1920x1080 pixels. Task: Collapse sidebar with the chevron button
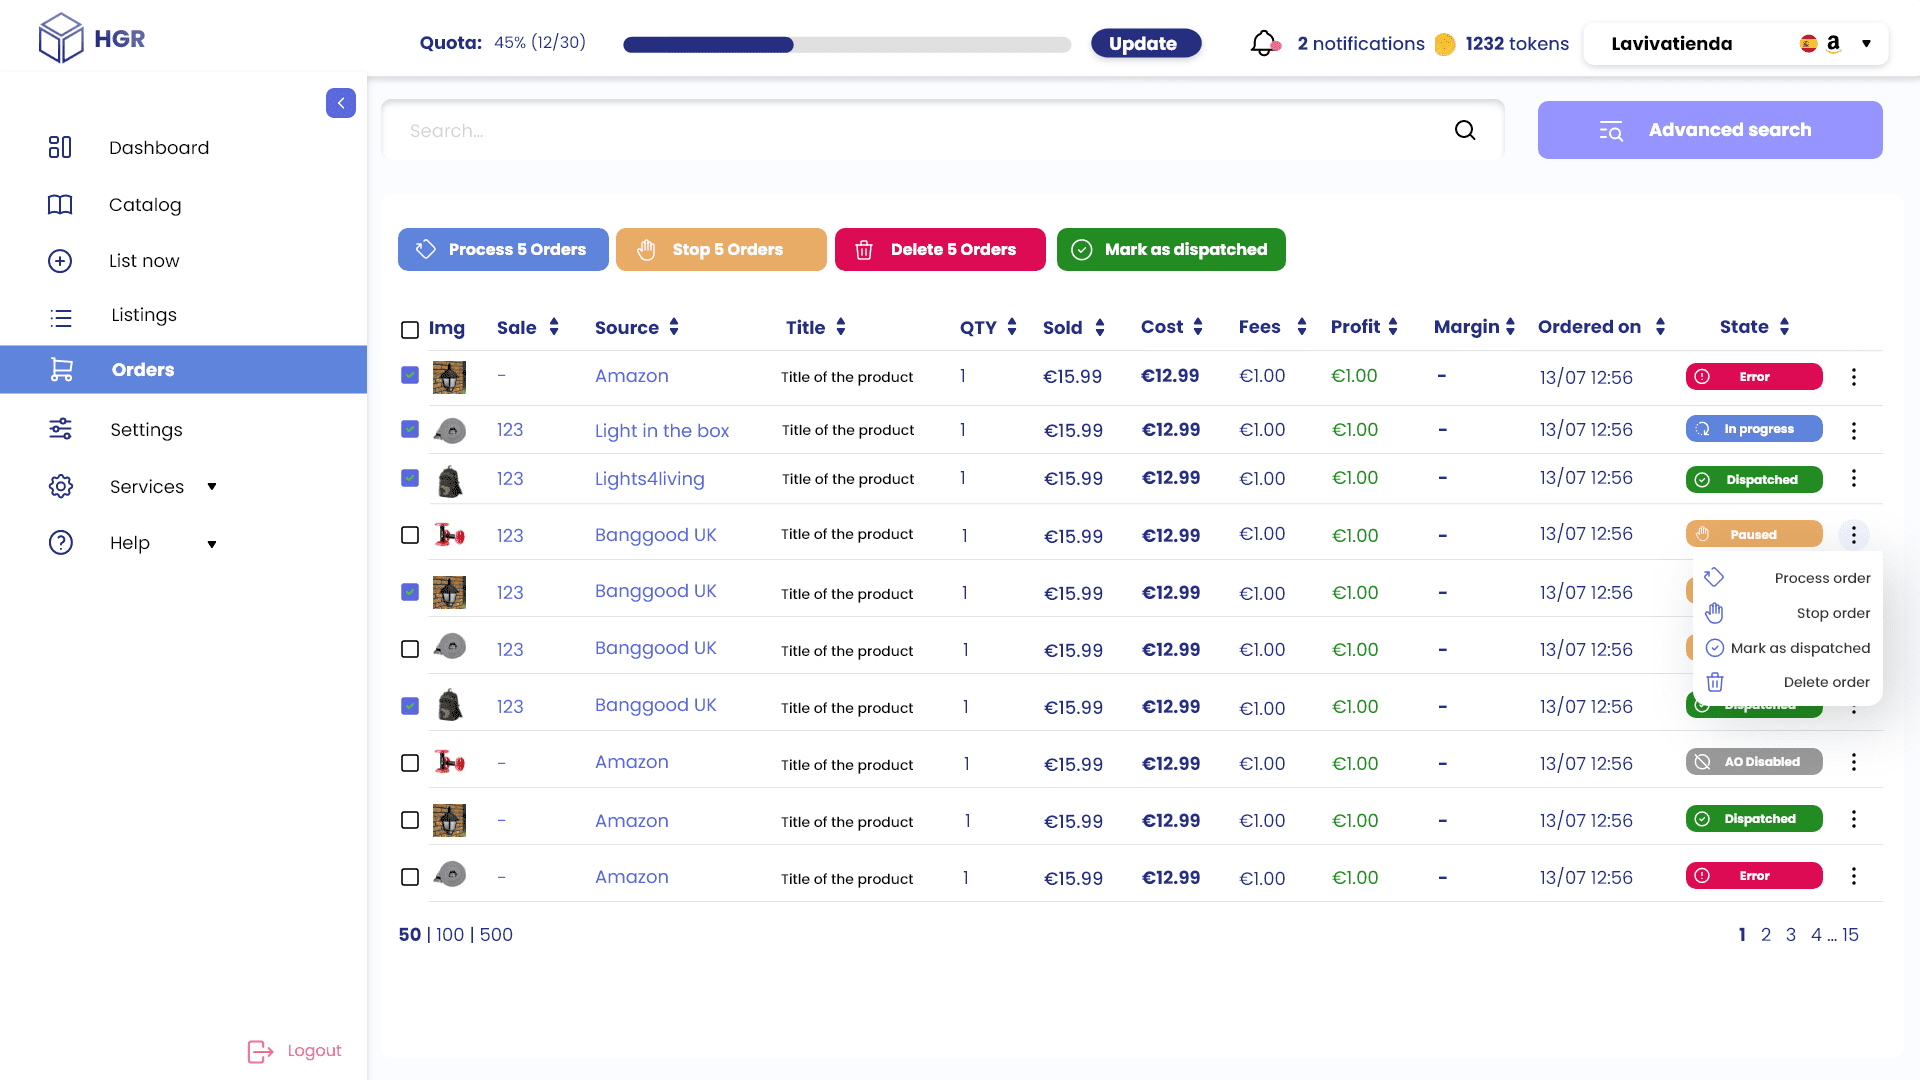tap(340, 103)
